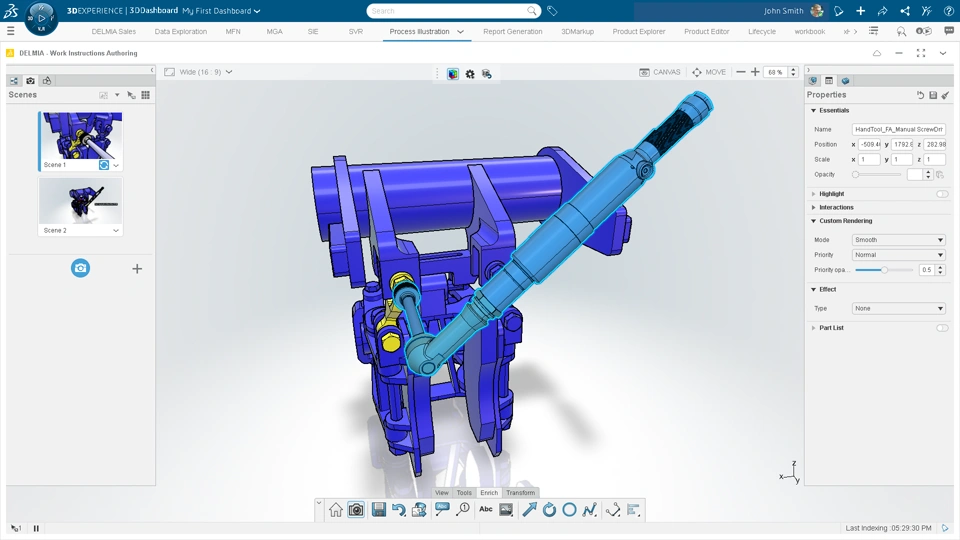
Task: Select the track curve tool
Action: pos(613,509)
